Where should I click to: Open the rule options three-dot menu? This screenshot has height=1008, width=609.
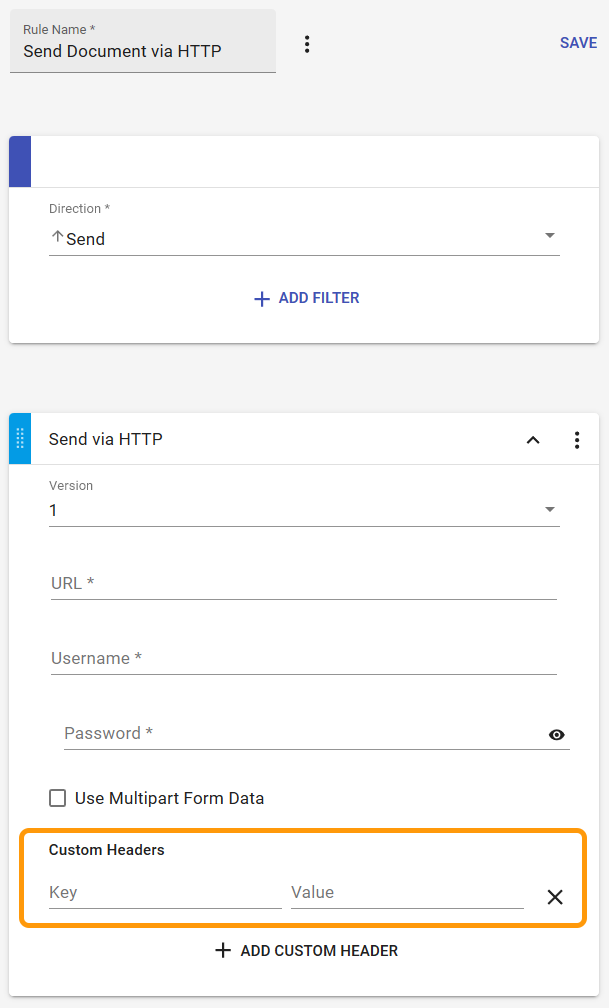307,44
